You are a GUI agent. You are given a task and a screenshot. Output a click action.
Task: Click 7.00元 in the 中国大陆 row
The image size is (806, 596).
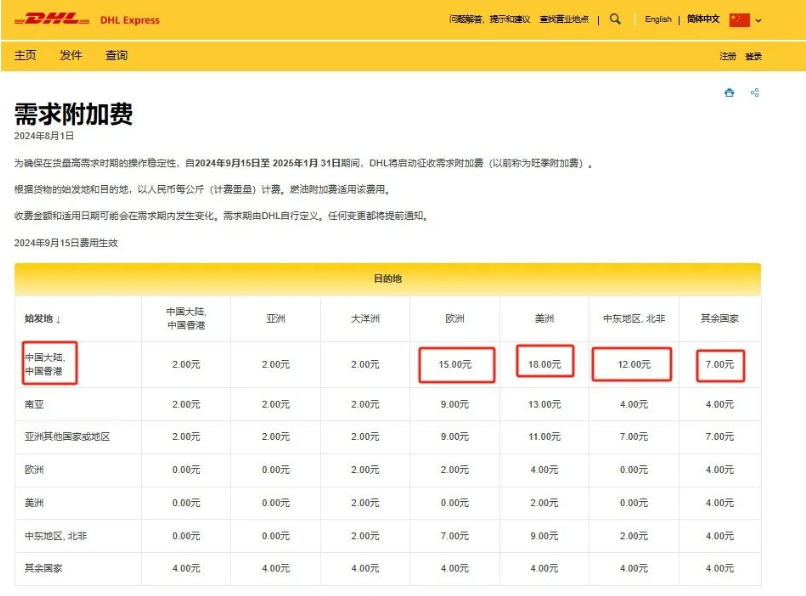tap(720, 365)
